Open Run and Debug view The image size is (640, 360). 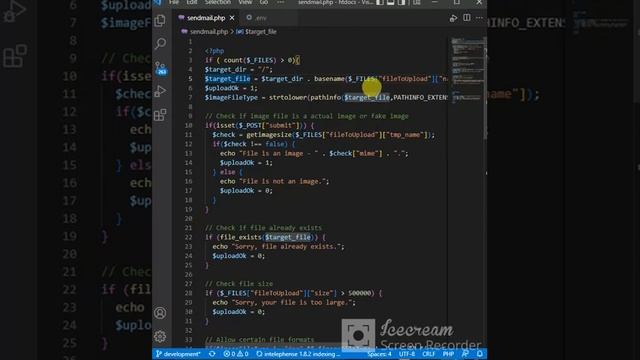[x=160, y=91]
